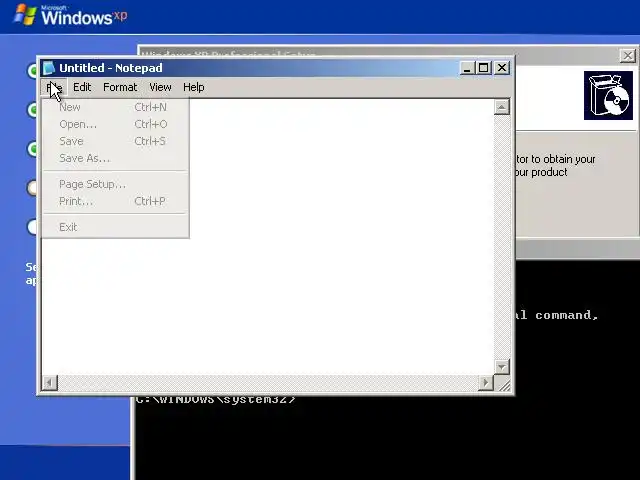The height and width of the screenshot is (480, 640).
Task: Choose New from the File menu
Action: pyautogui.click(x=116, y=107)
